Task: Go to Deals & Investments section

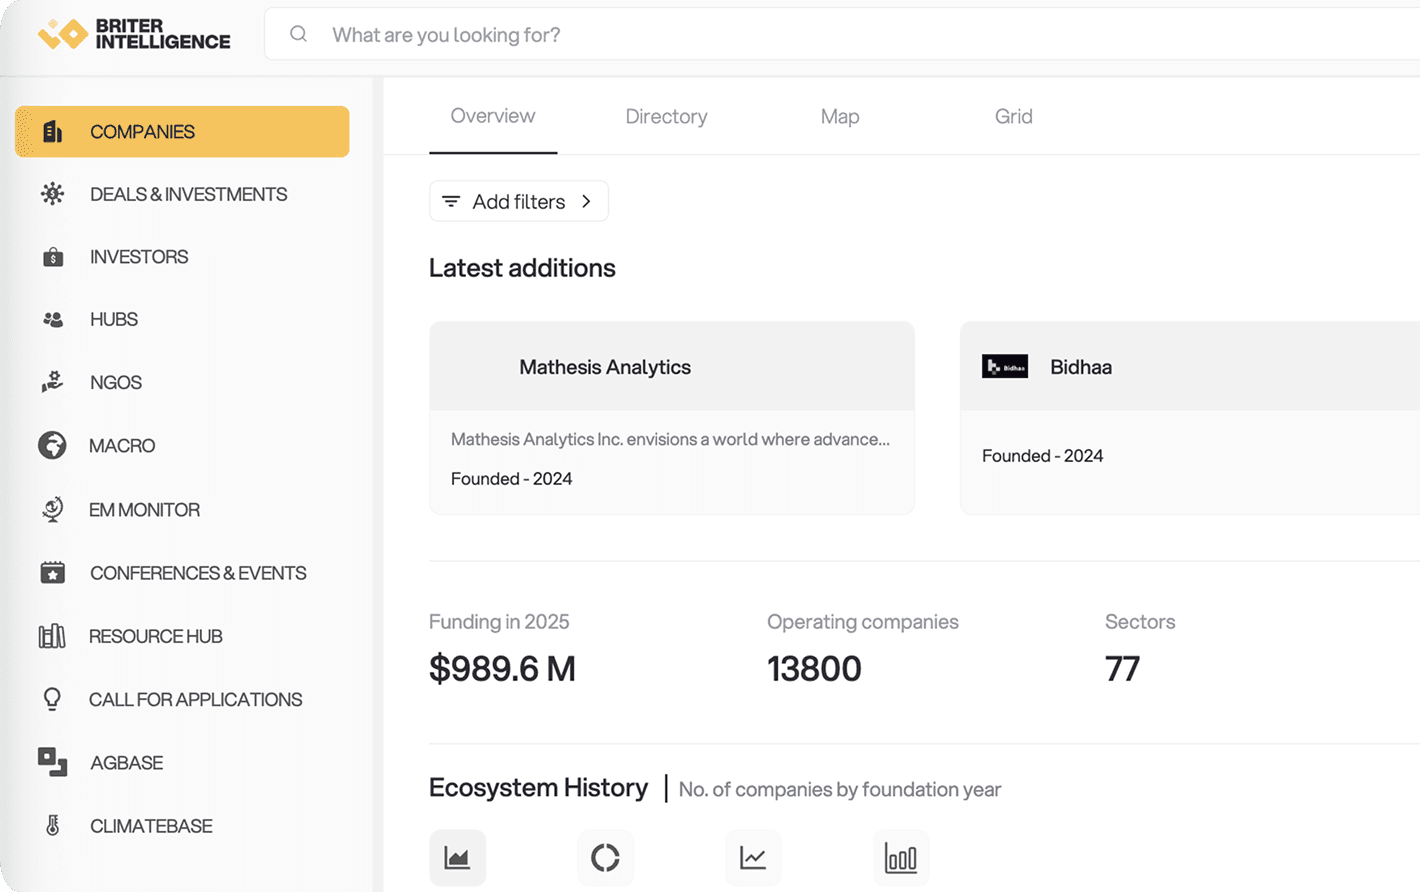Action: pos(188,194)
